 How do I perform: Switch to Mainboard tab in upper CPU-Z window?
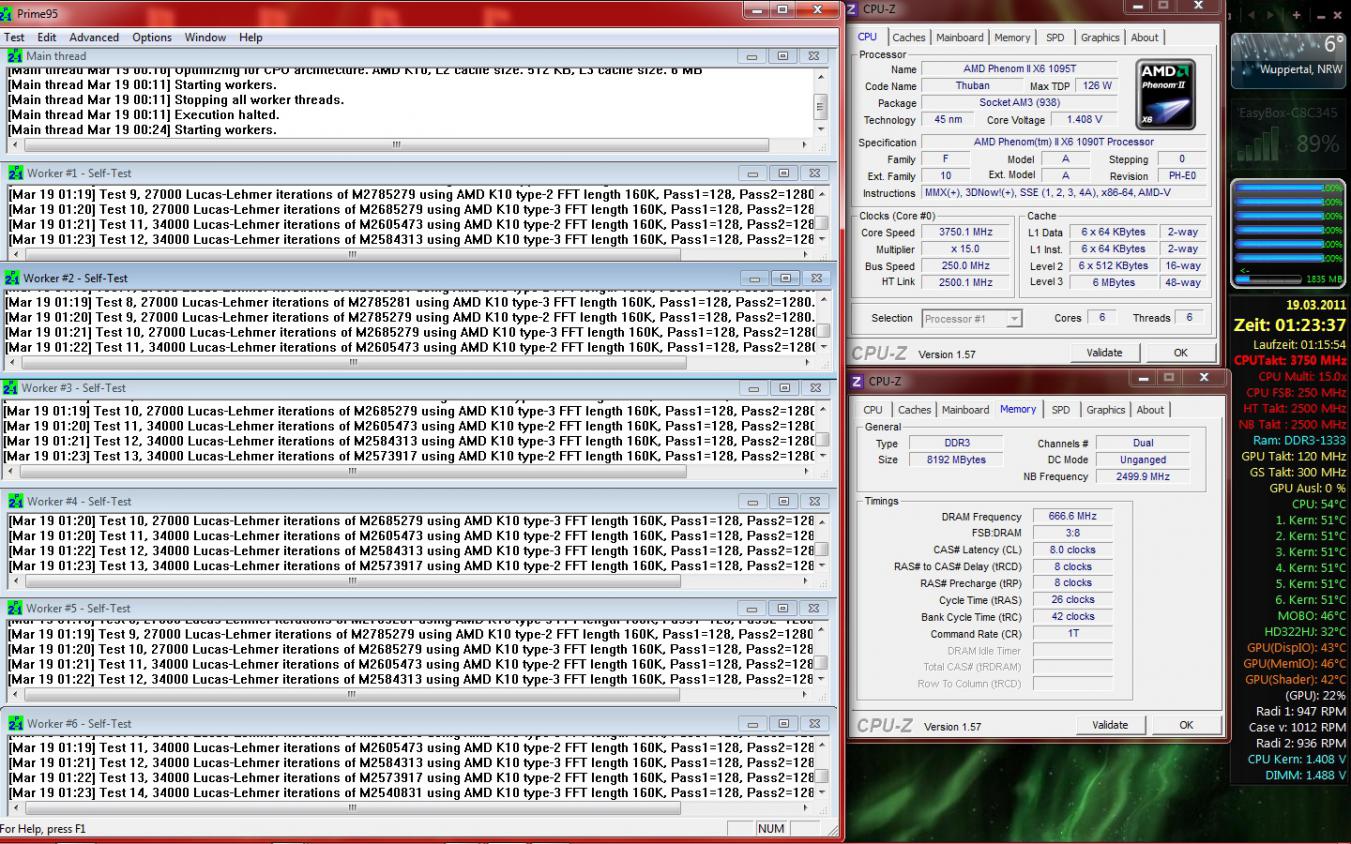click(960, 37)
